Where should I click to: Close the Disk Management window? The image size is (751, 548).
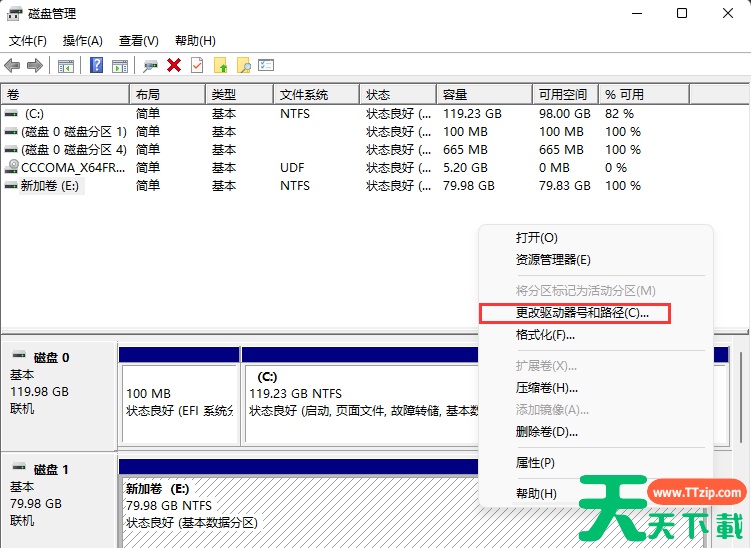click(728, 13)
